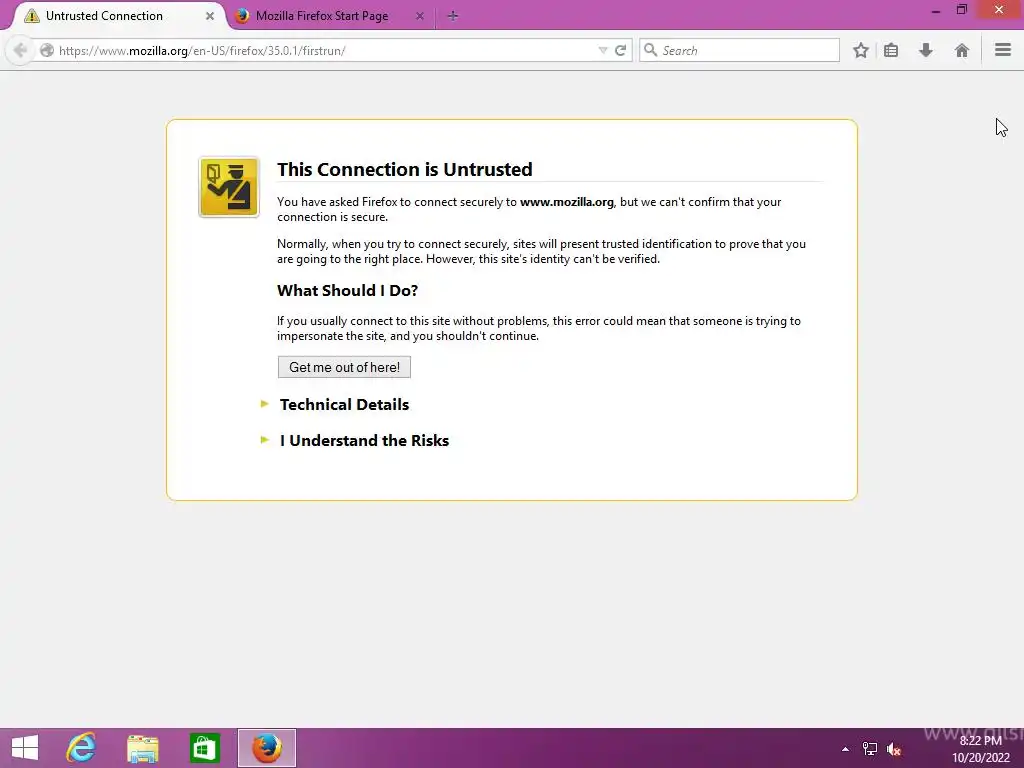Show bookmarks list icon

891,50
